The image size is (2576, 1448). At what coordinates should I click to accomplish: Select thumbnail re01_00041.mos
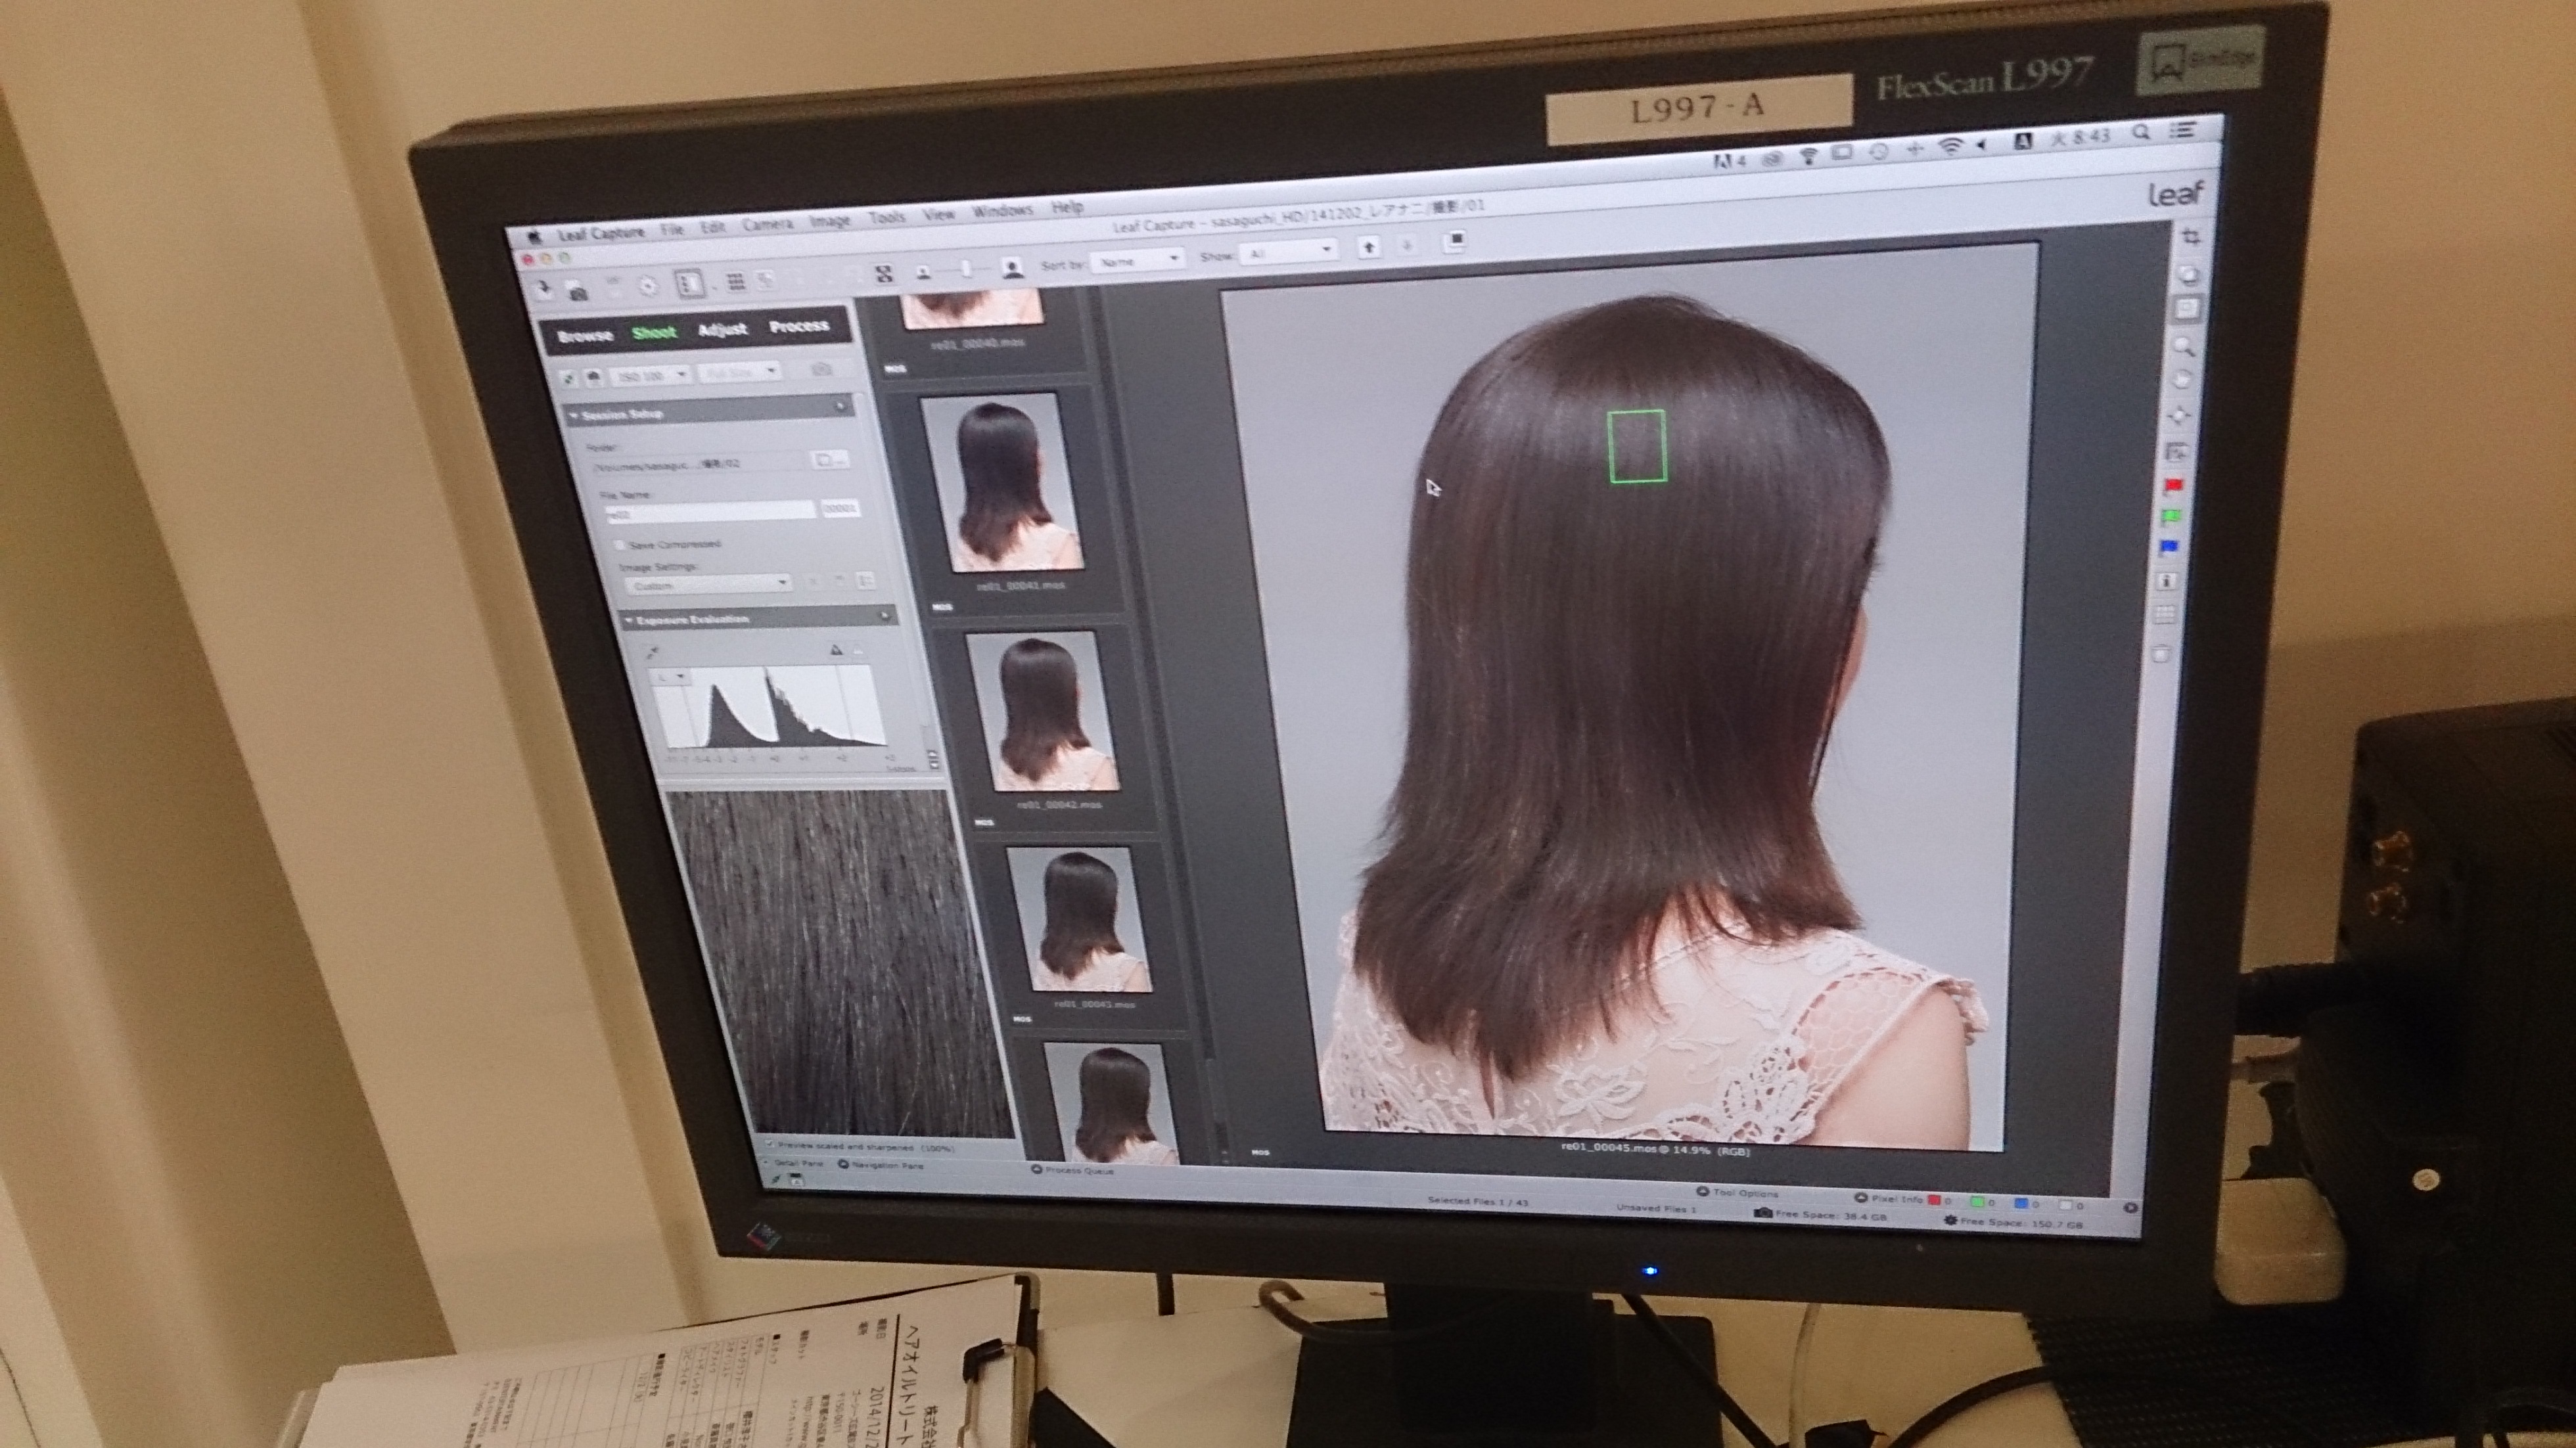(1002, 482)
